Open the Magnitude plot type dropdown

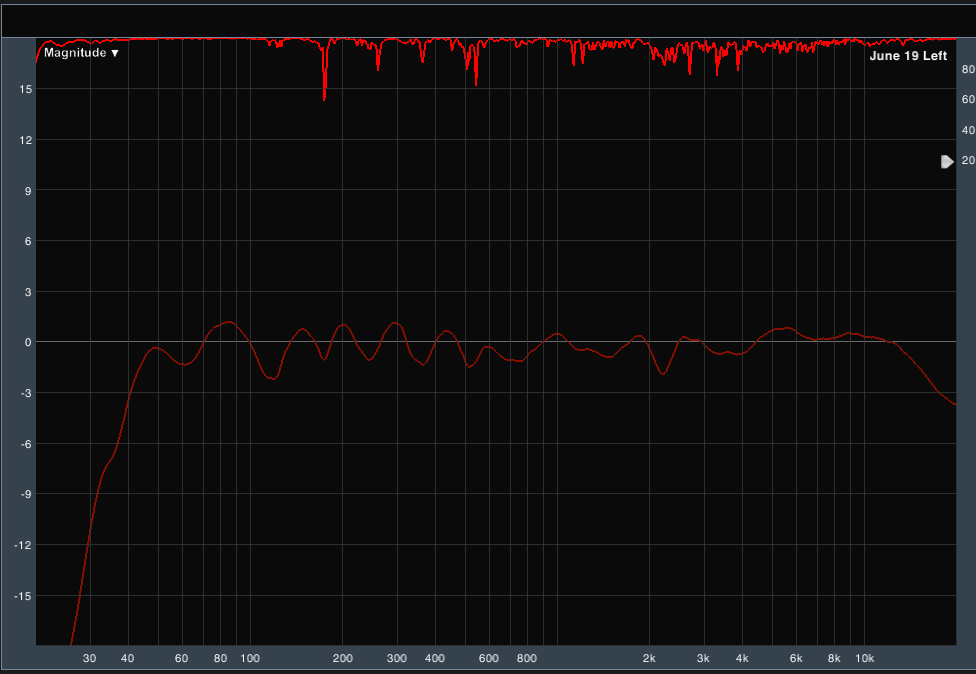(x=80, y=53)
